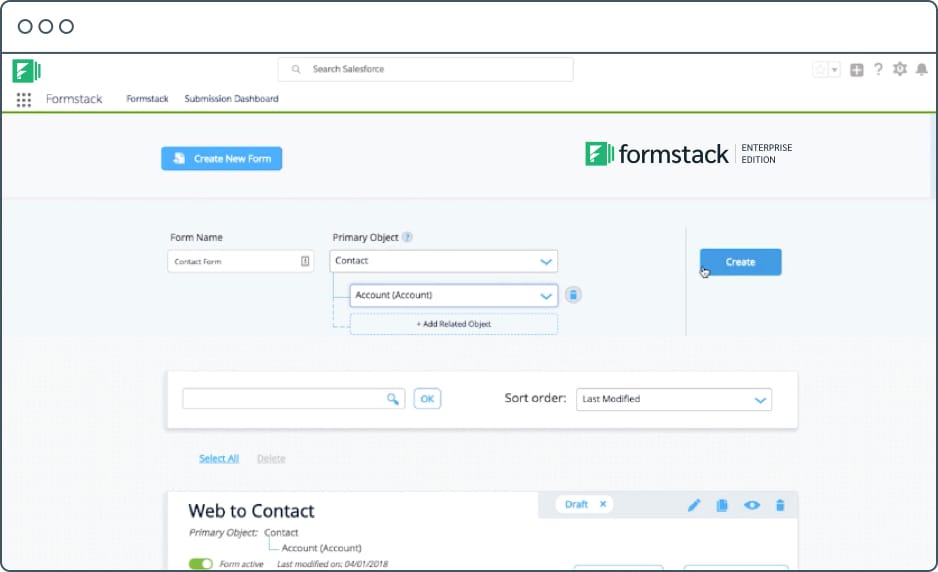This screenshot has width=938, height=572.
Task: Click the Formstack app name label
Action: [74, 99]
